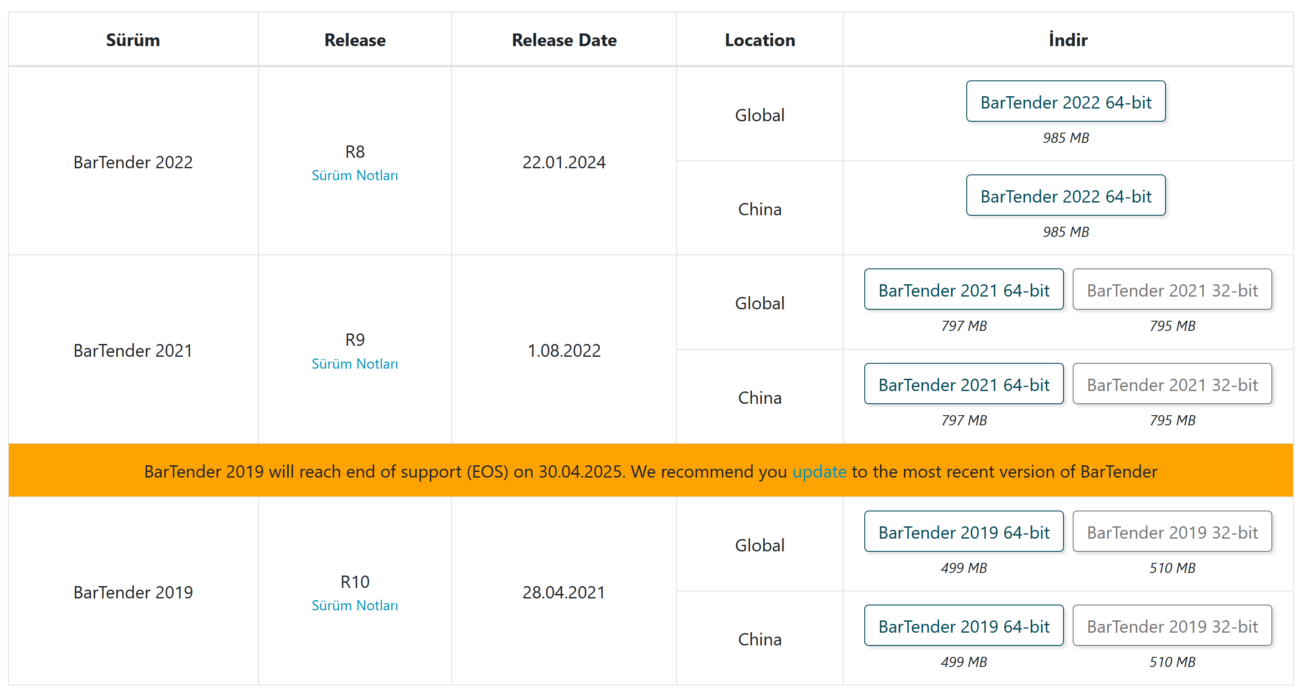
Task: Download BarTender 2021 32-bit from China row
Action: (1172, 384)
